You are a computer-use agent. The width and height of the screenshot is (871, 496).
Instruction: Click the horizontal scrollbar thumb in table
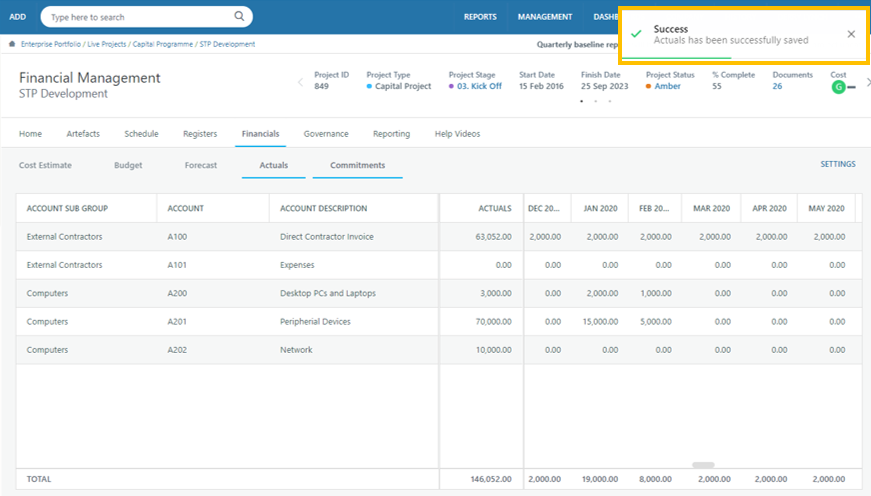(703, 465)
